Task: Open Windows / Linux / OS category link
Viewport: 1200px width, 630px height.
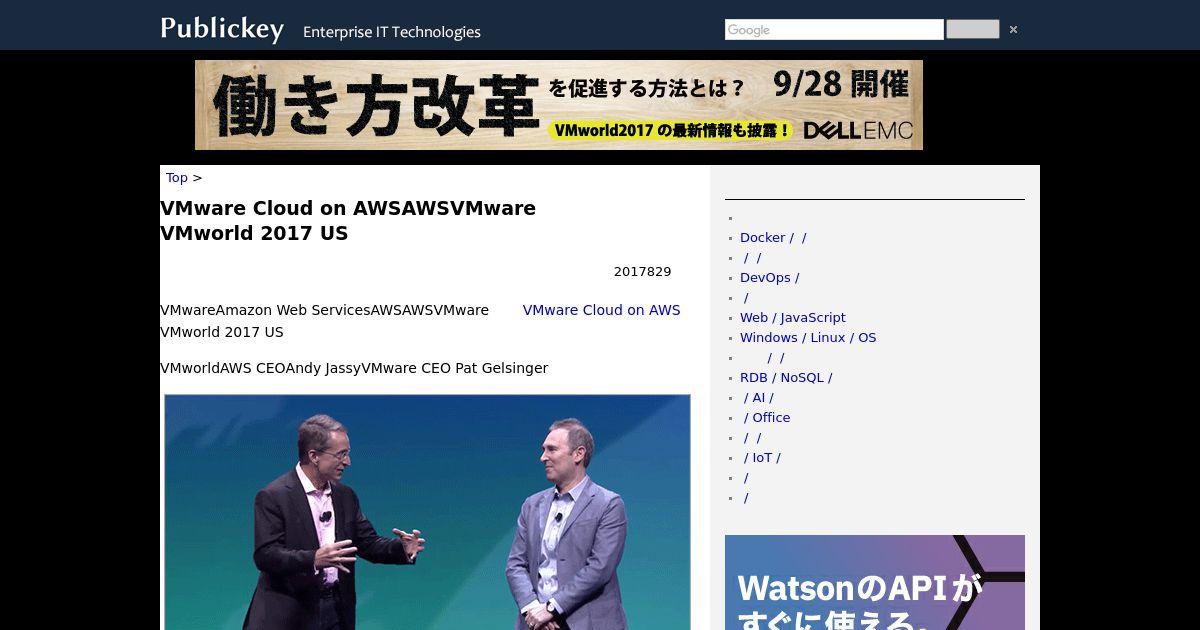Action: tap(808, 338)
